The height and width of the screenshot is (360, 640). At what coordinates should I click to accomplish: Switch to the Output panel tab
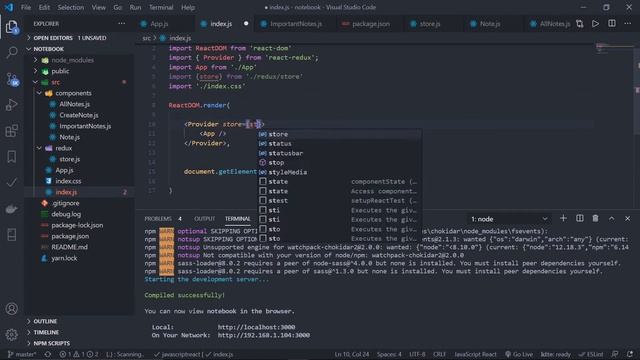point(204,219)
